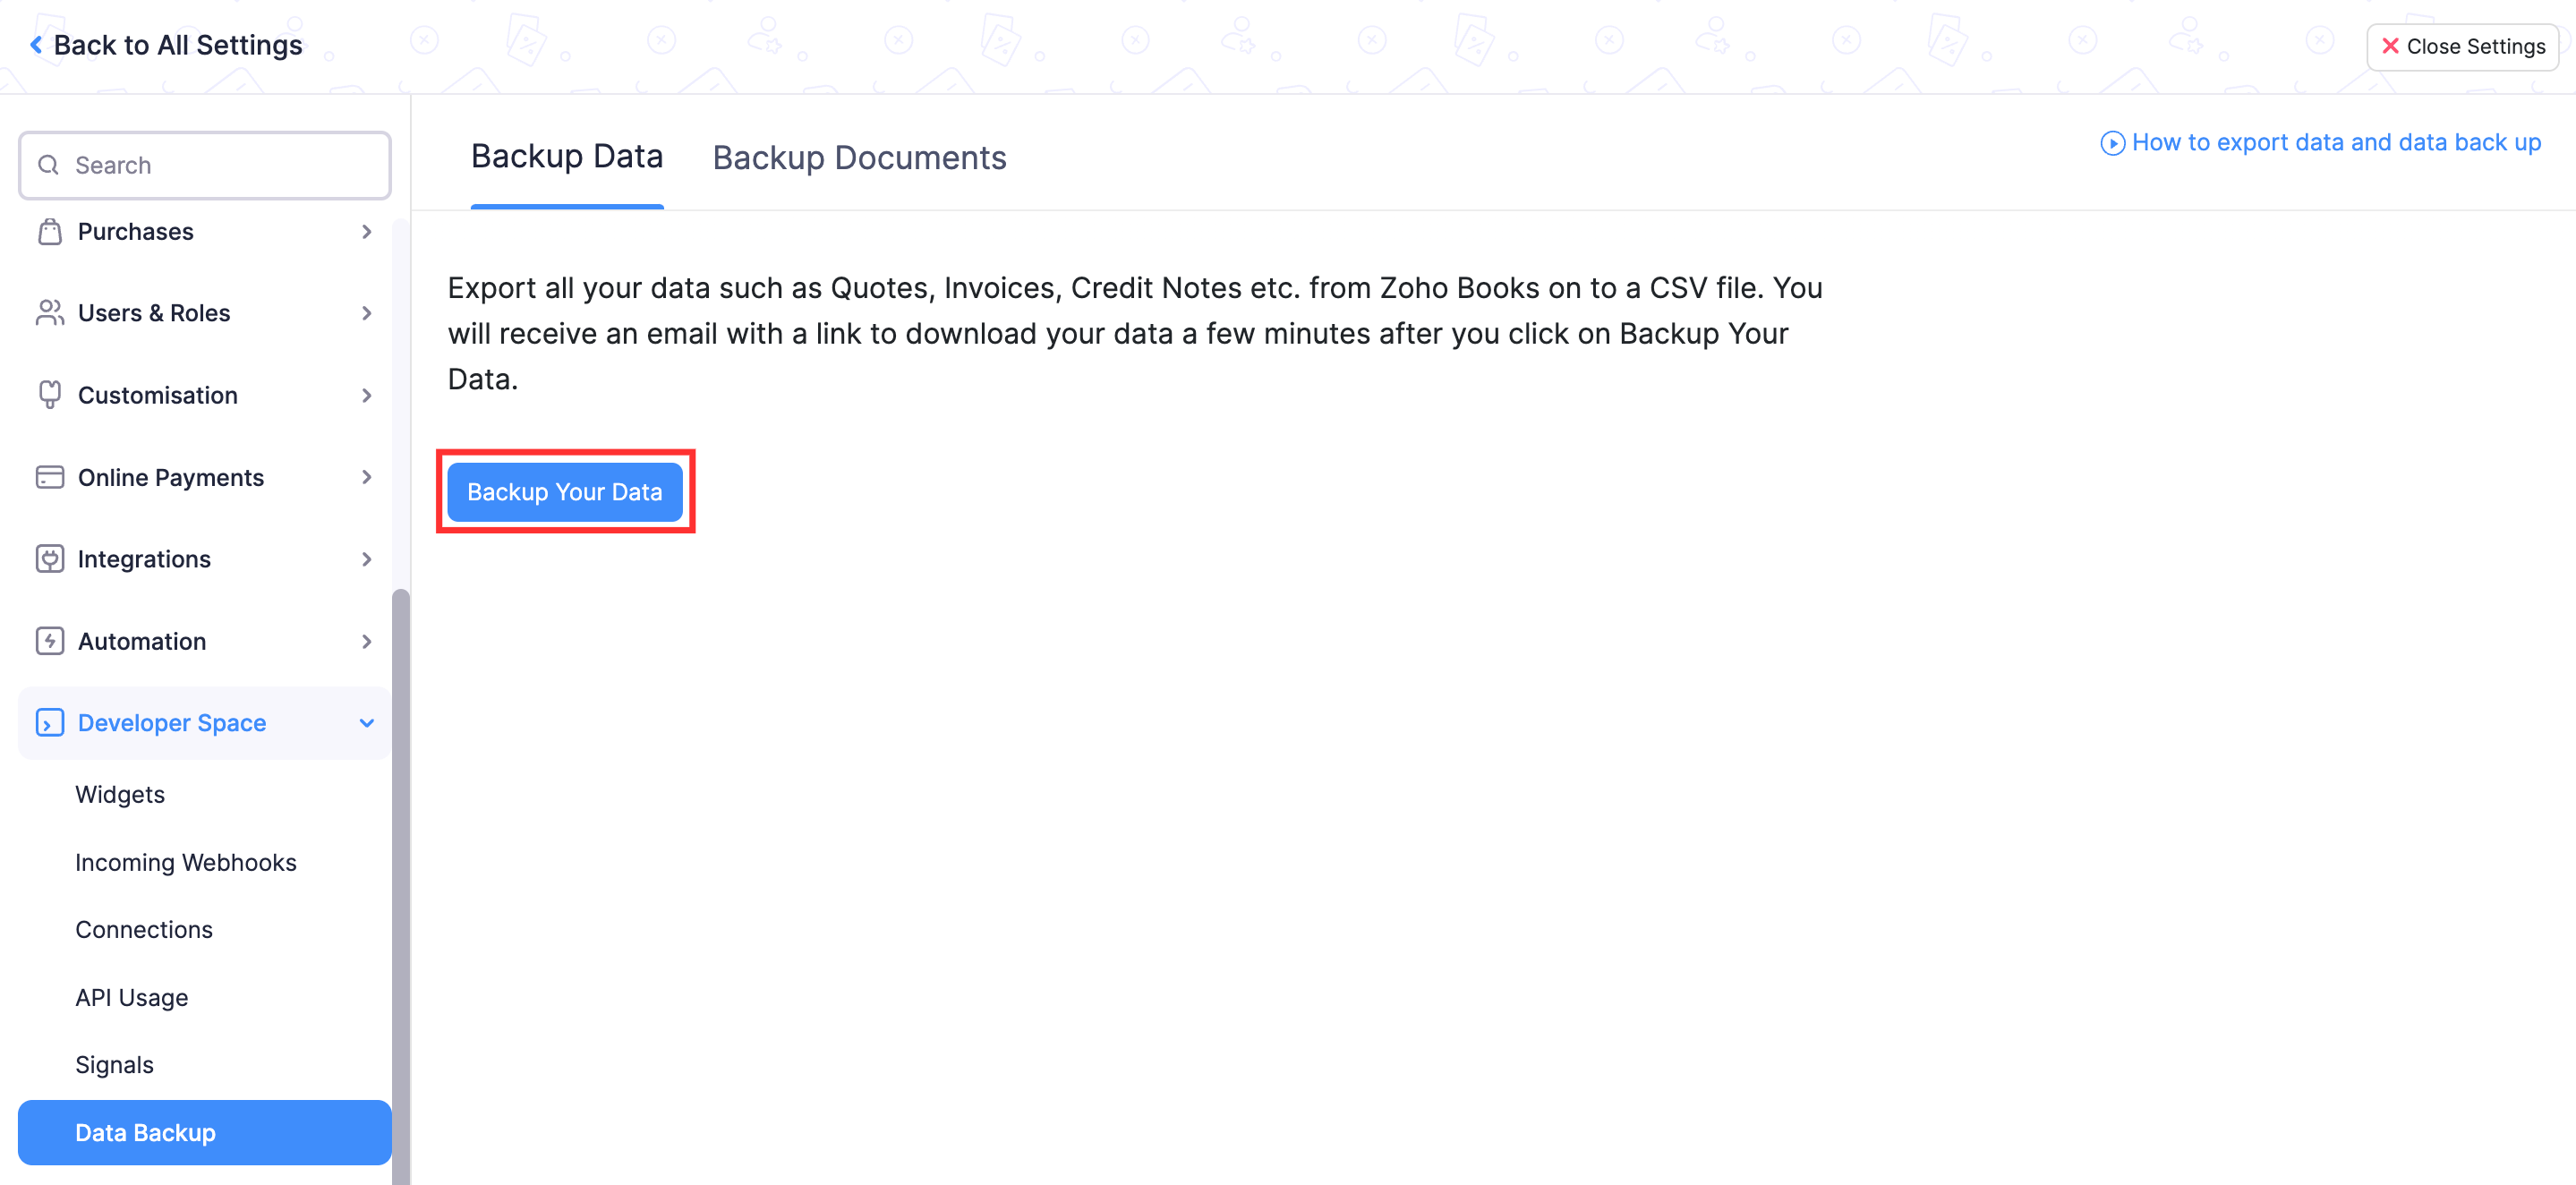Select the Signals menu item
Viewport: 2576px width, 1185px height.
[x=114, y=1063]
